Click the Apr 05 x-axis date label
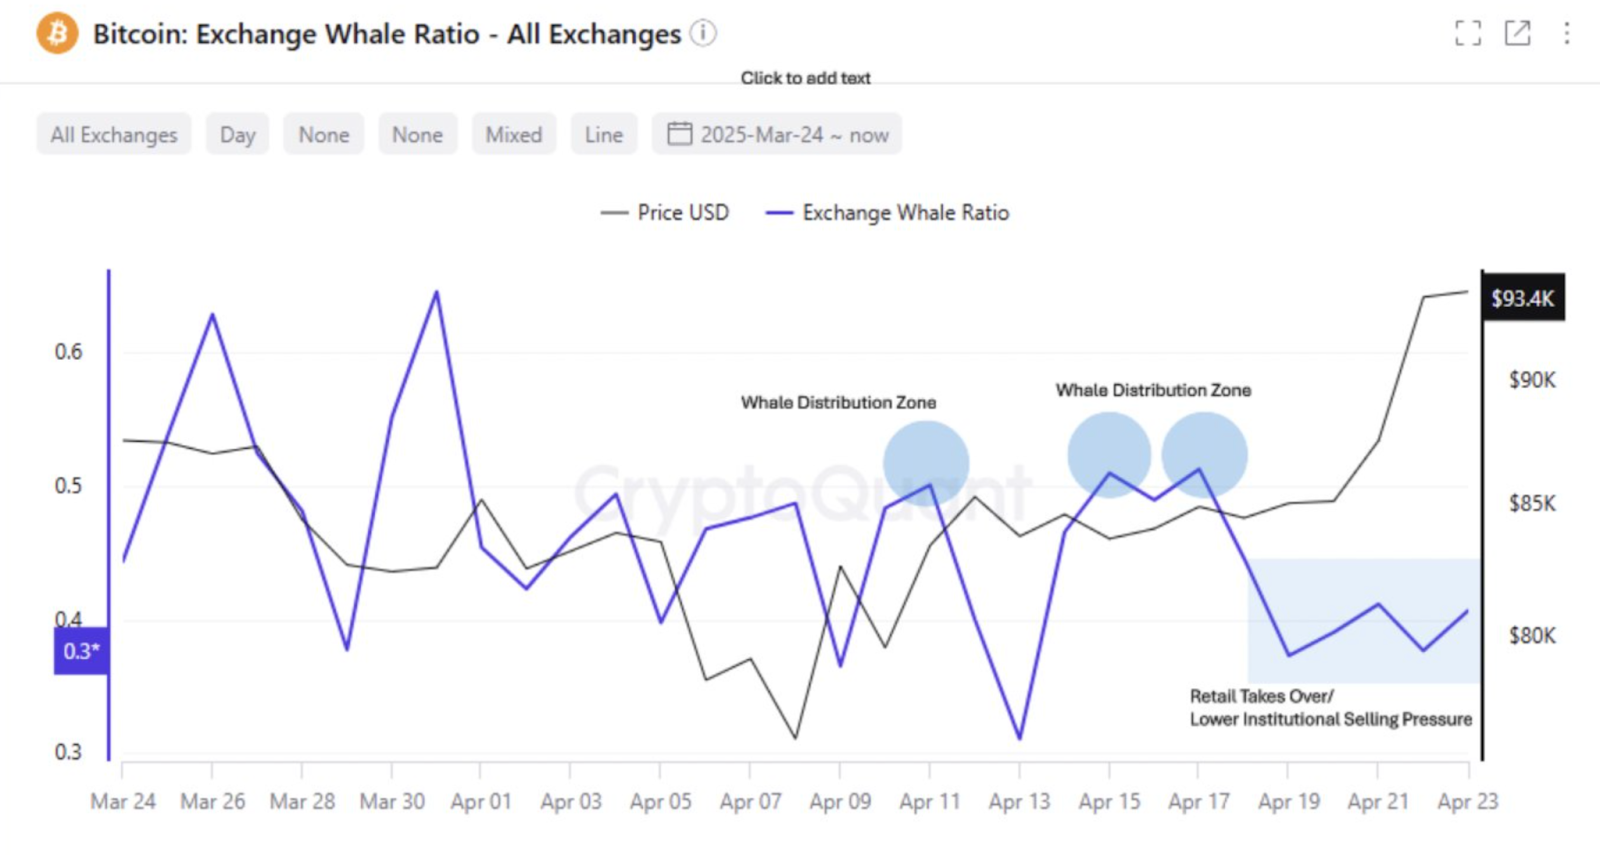The width and height of the screenshot is (1600, 855). tap(661, 801)
